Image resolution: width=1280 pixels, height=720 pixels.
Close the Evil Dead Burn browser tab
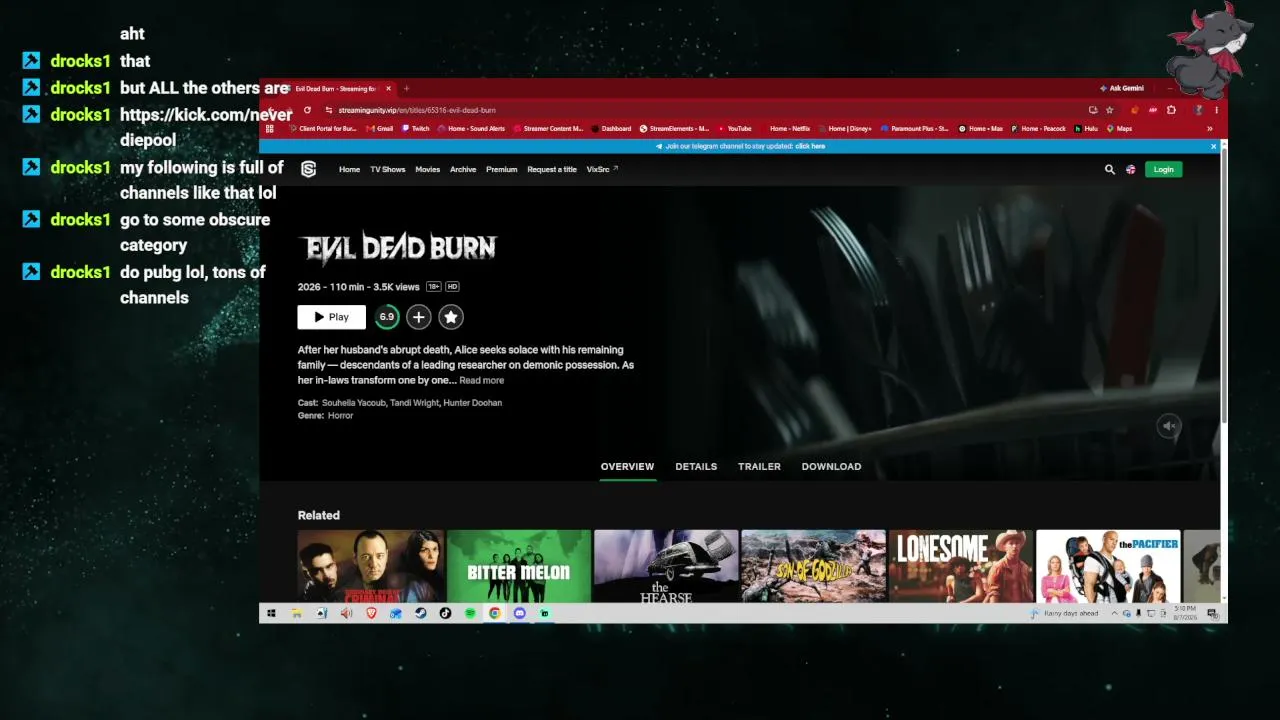(389, 88)
